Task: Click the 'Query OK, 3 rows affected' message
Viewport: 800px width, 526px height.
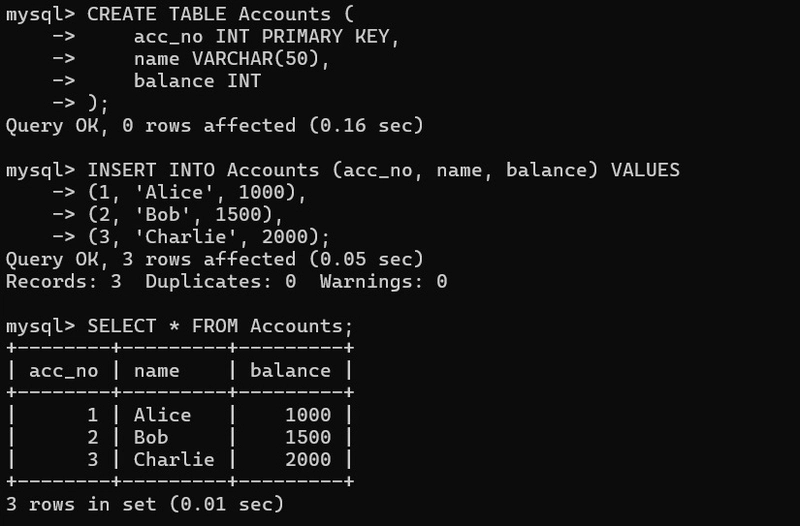Action: click(x=214, y=259)
